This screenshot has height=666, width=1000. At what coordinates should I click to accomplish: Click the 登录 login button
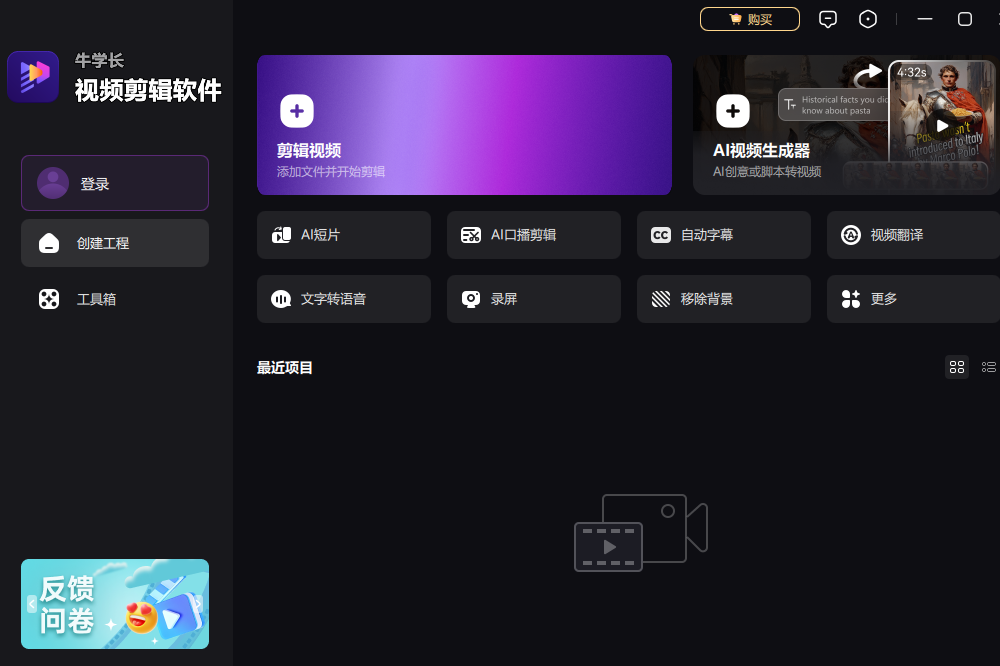pos(115,183)
